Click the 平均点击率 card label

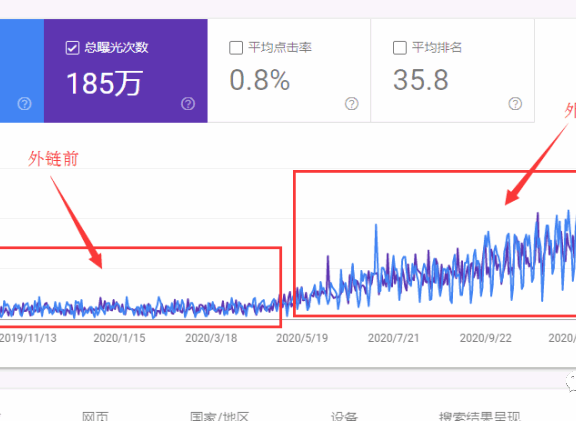[280, 48]
